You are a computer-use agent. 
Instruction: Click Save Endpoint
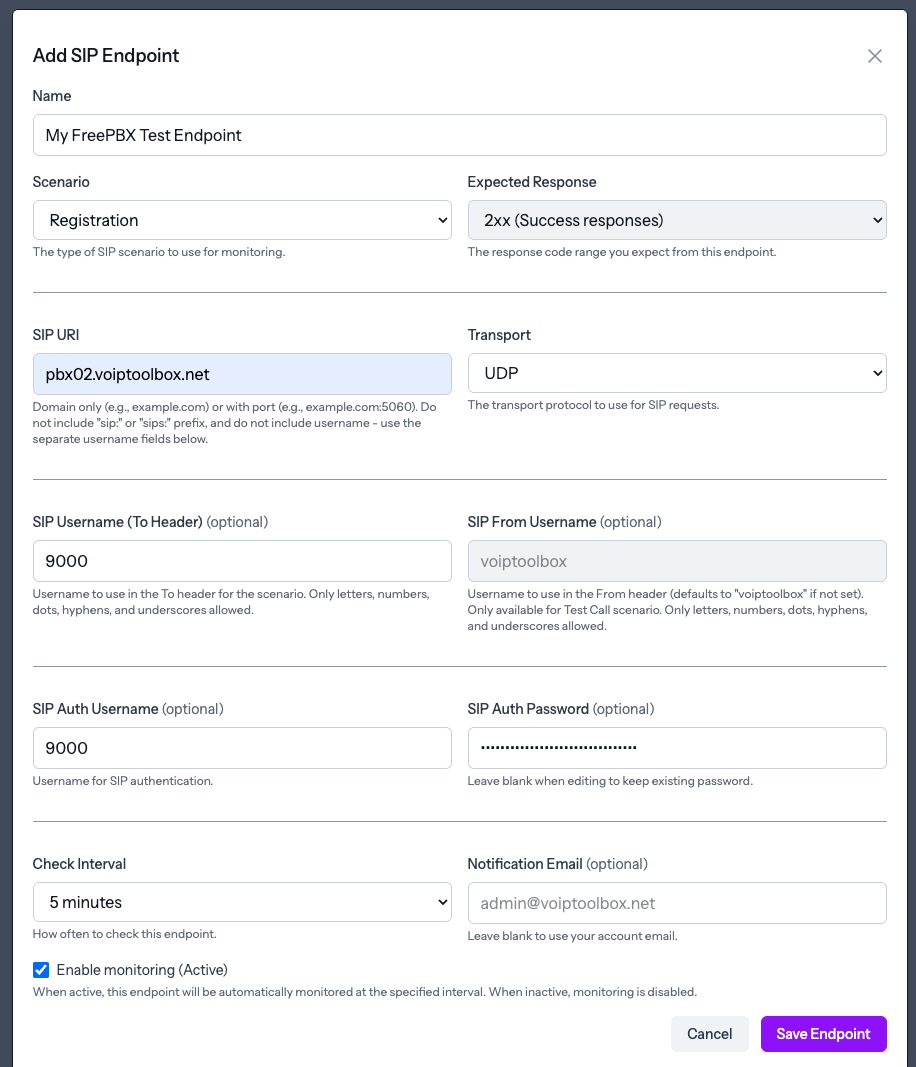(823, 1033)
